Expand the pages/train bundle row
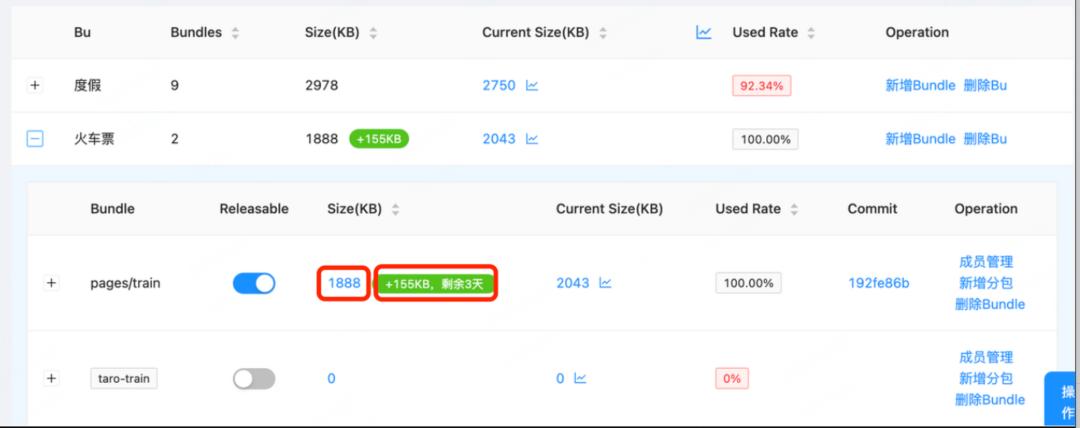 pyautogui.click(x=52, y=283)
